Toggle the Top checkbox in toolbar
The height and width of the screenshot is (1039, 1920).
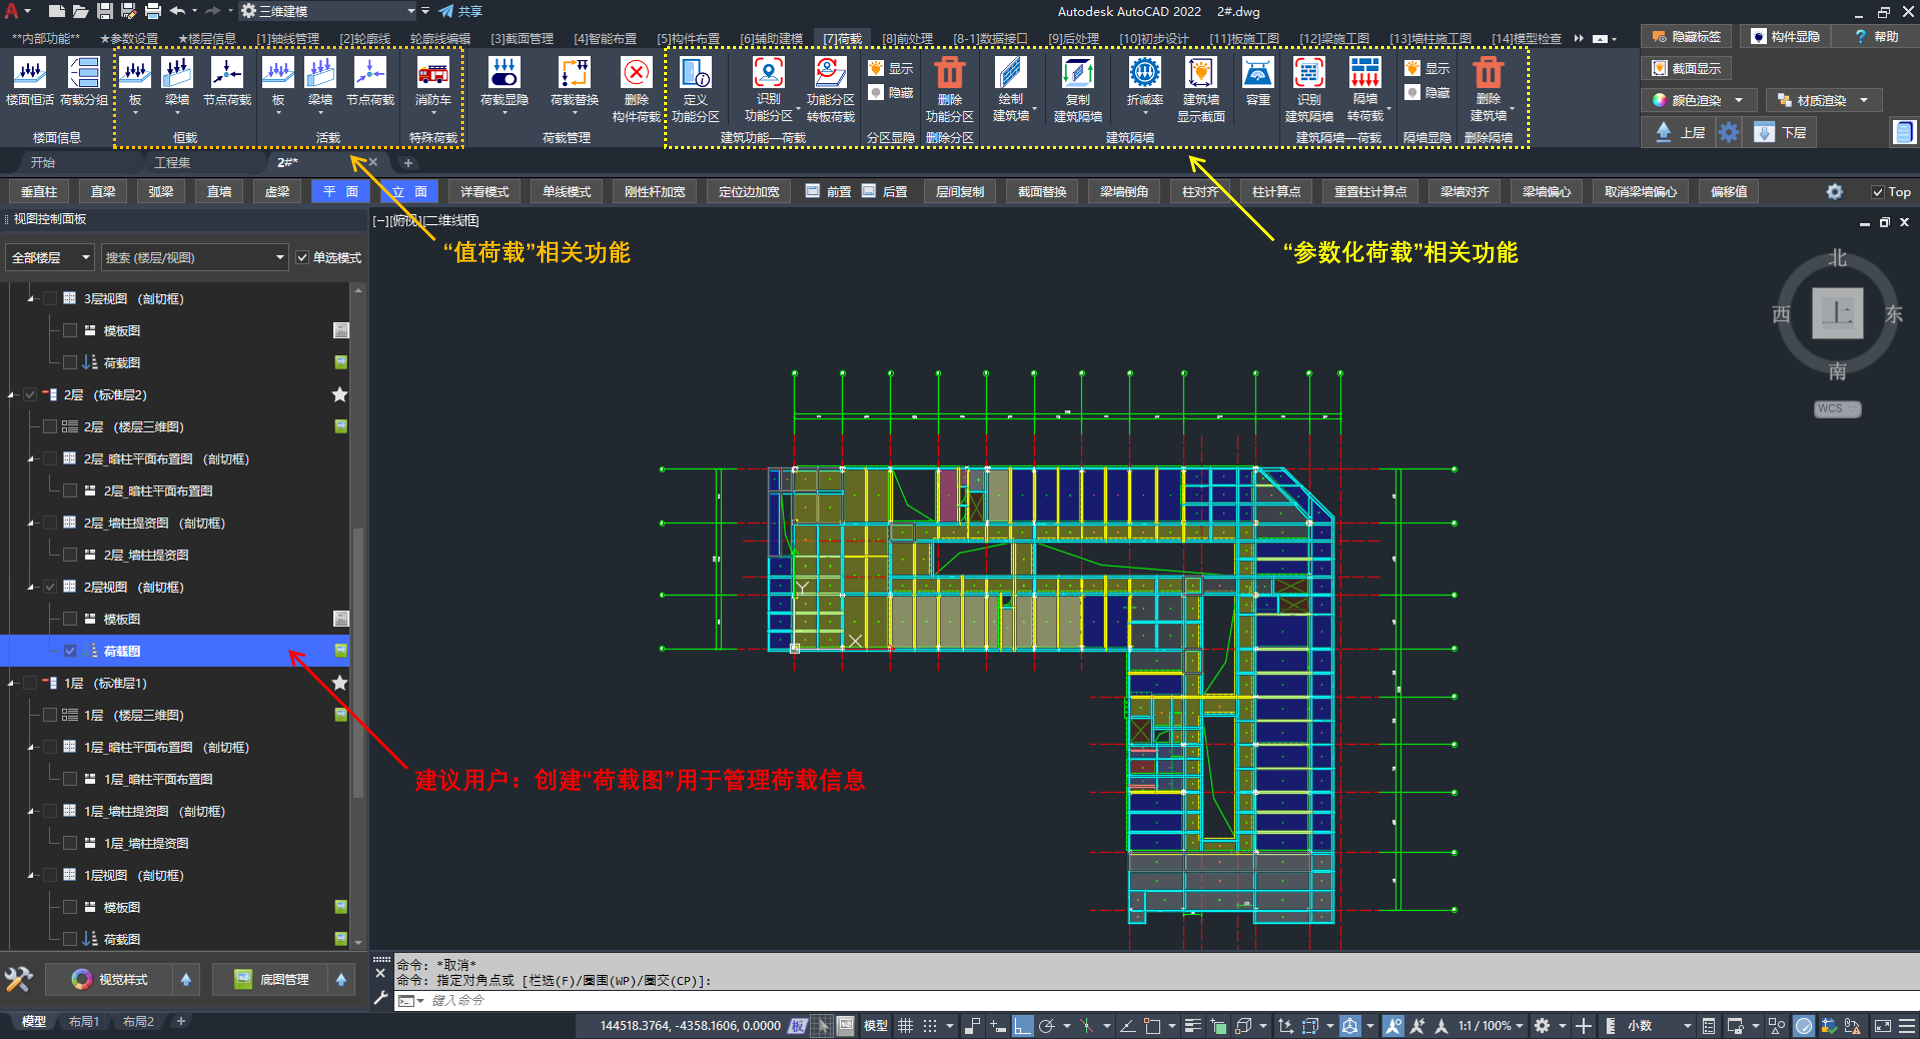[x=1877, y=192]
